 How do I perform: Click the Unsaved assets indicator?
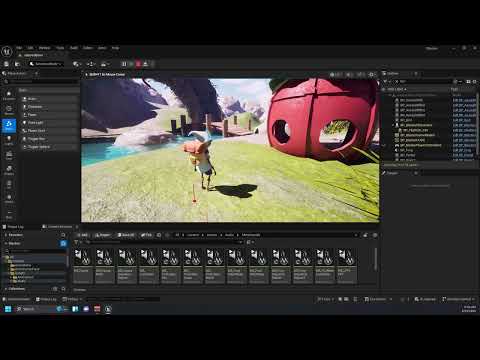click(x=425, y=299)
